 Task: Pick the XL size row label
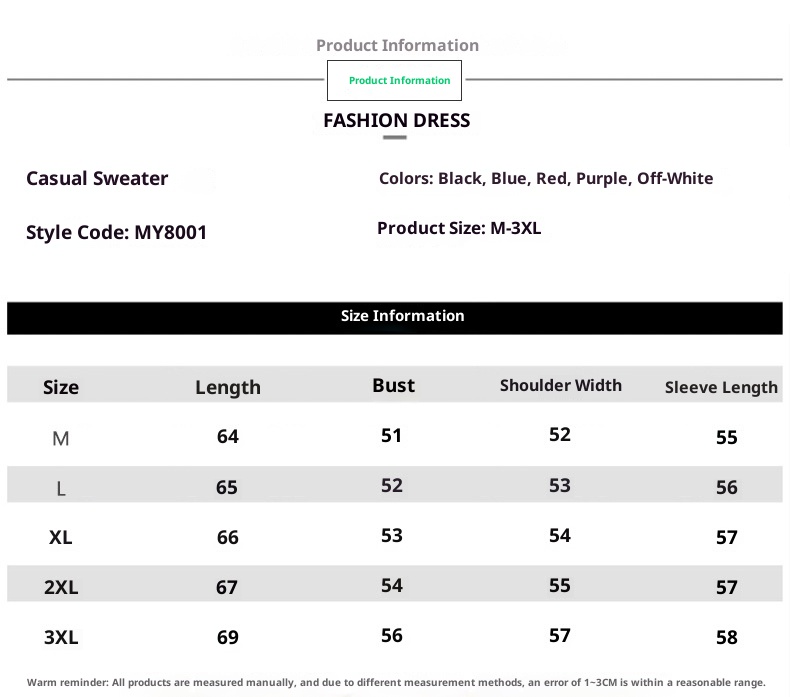point(61,537)
